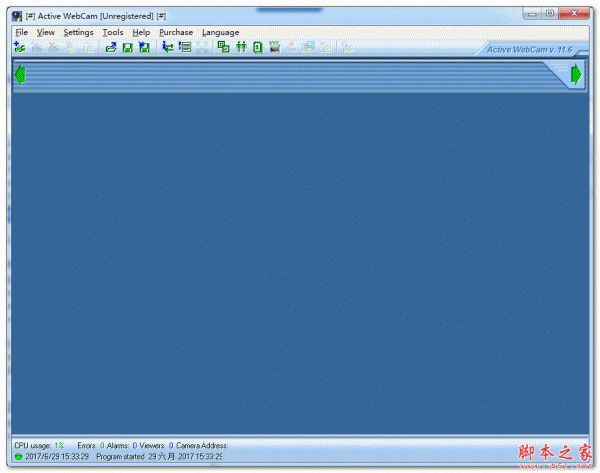The width and height of the screenshot is (600, 473).
Task: Click the green status indicator in status bar
Action: point(18,457)
